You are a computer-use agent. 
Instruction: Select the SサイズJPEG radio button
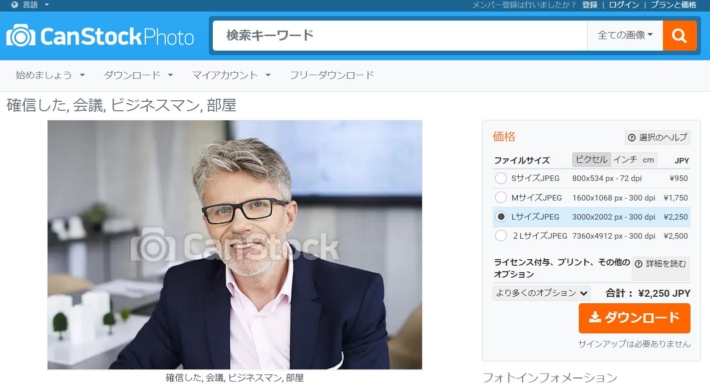tap(500, 178)
